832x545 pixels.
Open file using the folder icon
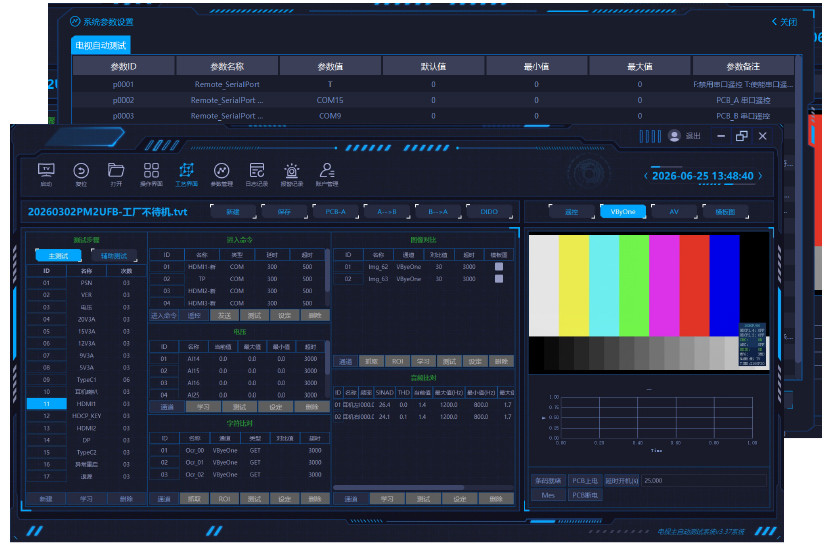[x=116, y=170]
